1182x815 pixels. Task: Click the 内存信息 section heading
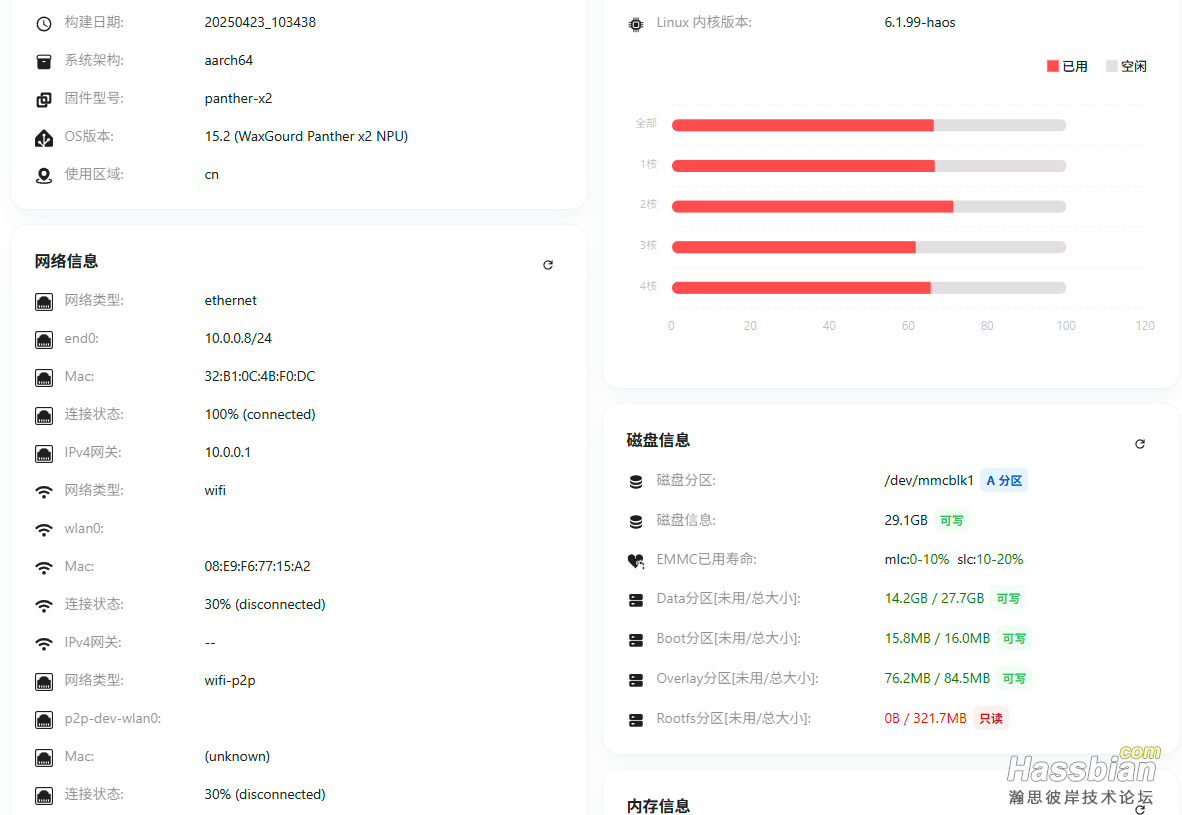(658, 805)
